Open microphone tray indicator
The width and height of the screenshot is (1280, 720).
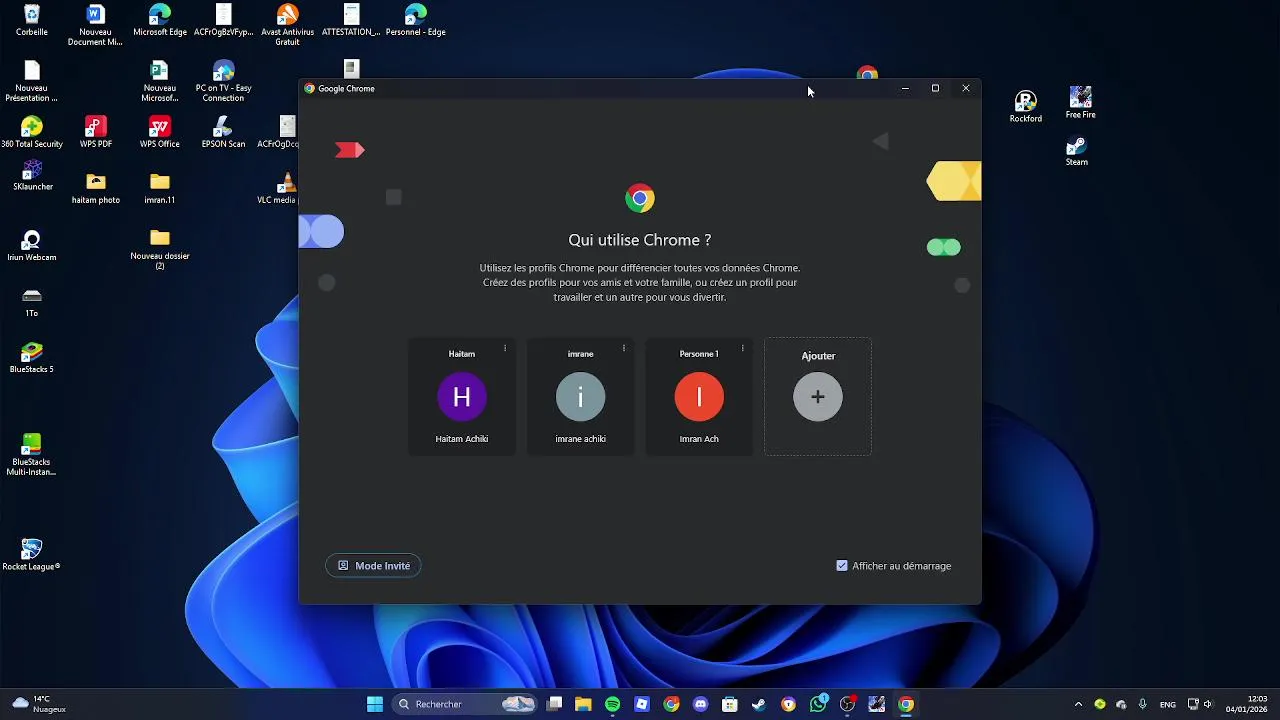coord(1143,704)
